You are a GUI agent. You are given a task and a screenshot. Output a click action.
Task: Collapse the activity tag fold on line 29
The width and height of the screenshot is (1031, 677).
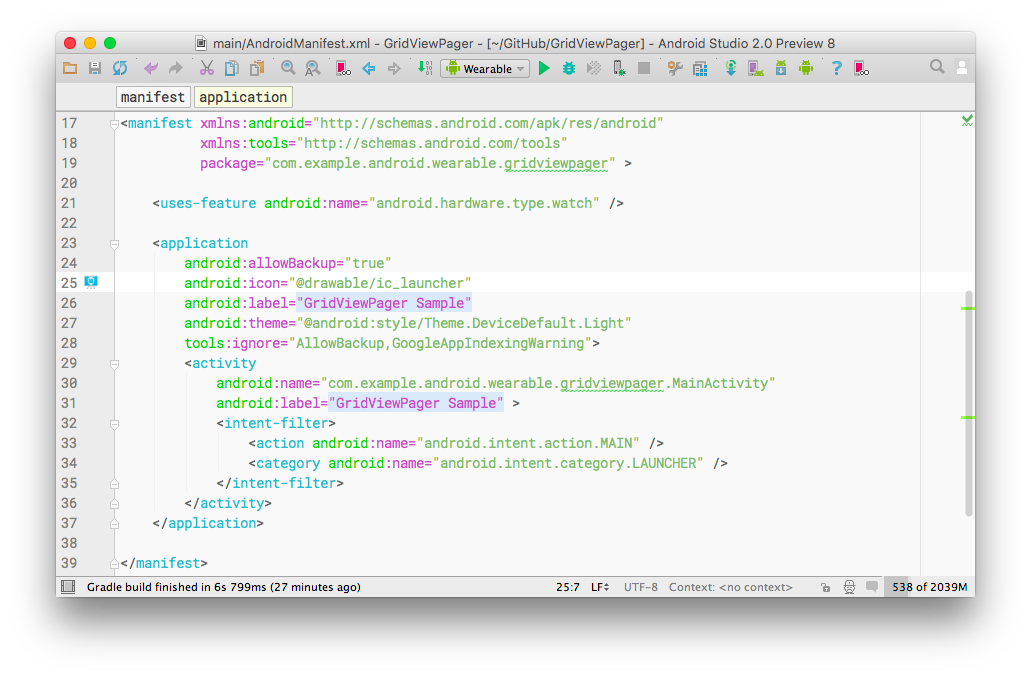[x=114, y=363]
